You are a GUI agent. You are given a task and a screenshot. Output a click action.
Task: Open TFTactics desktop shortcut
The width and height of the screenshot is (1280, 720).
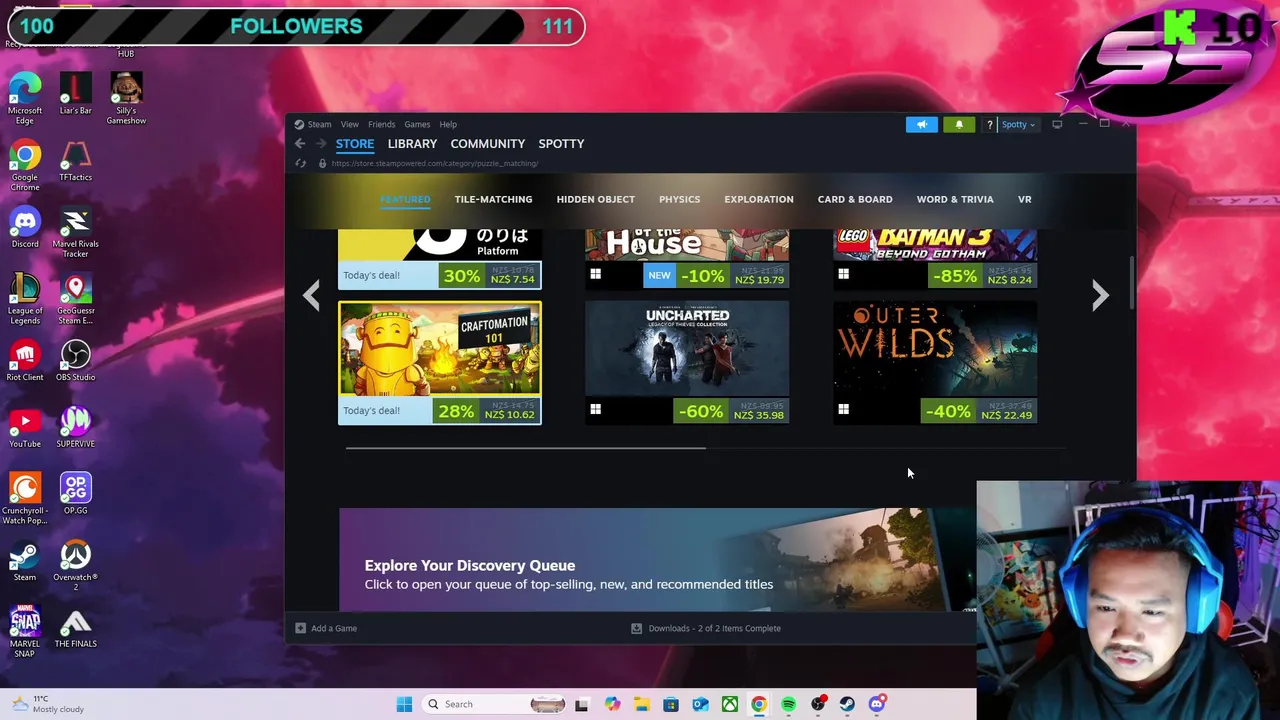tap(75, 161)
